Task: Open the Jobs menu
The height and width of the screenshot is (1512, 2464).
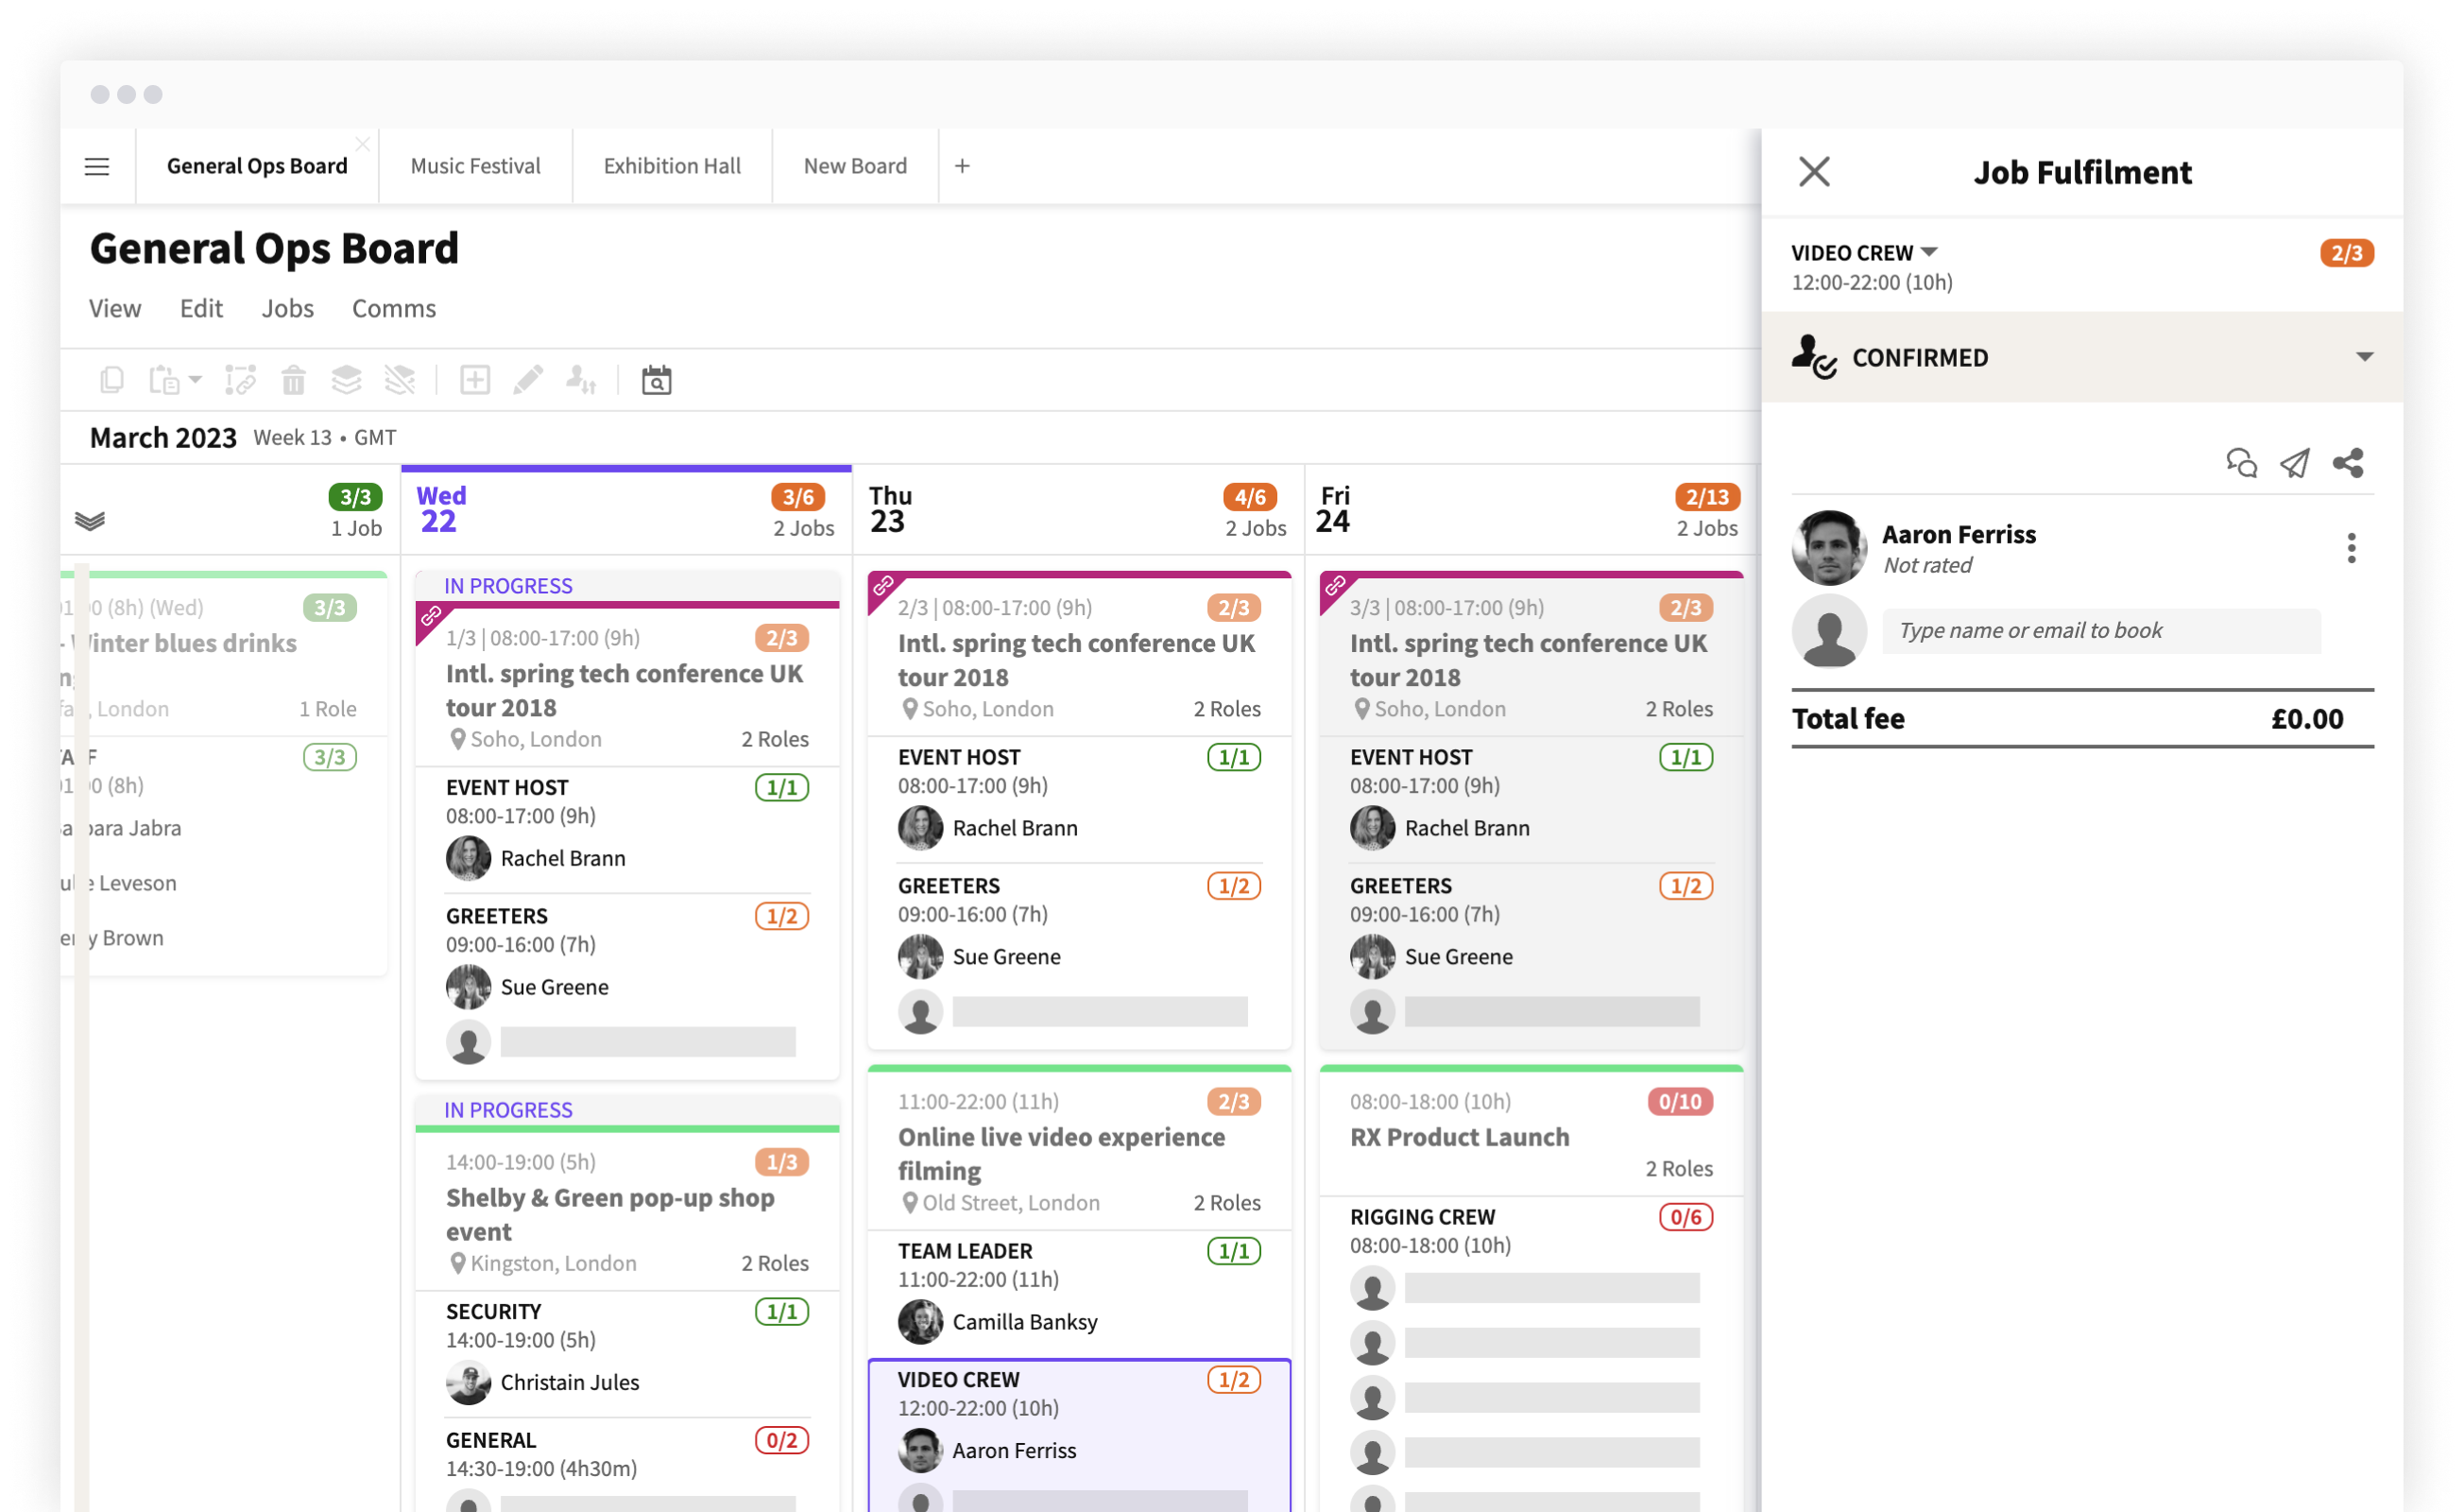Action: click(287, 308)
